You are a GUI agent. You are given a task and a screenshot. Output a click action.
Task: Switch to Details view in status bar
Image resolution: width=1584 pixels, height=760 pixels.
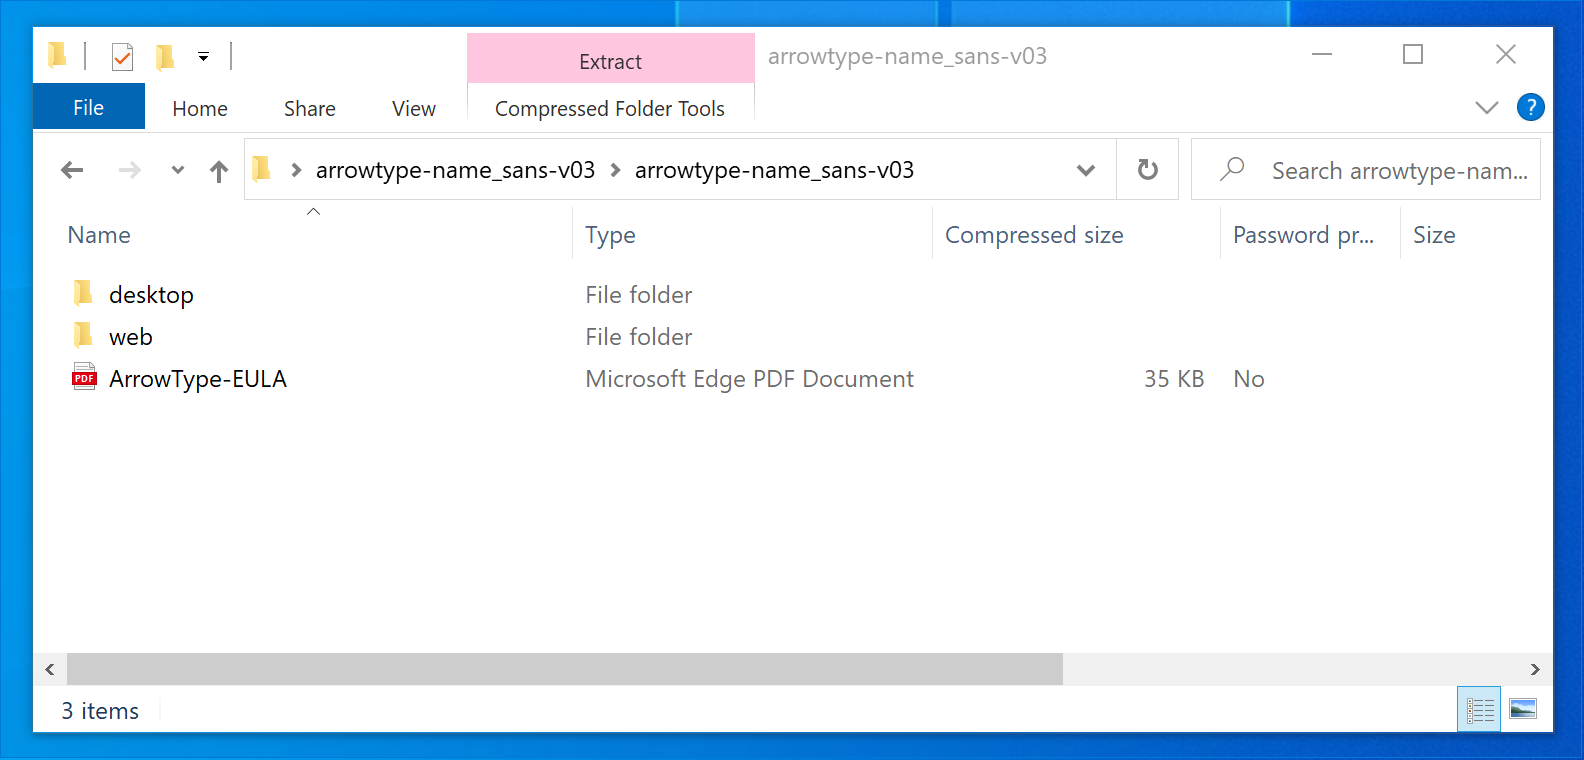click(x=1479, y=710)
